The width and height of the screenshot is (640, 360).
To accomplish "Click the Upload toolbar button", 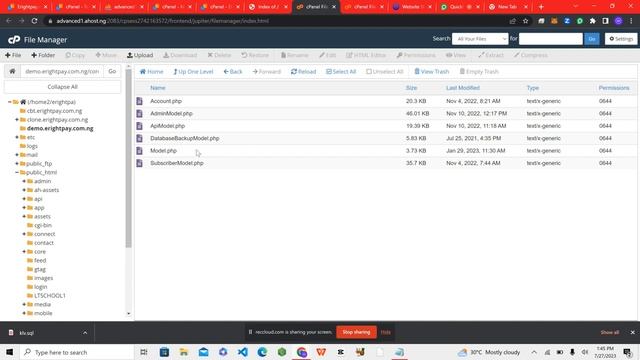I will click(140, 55).
